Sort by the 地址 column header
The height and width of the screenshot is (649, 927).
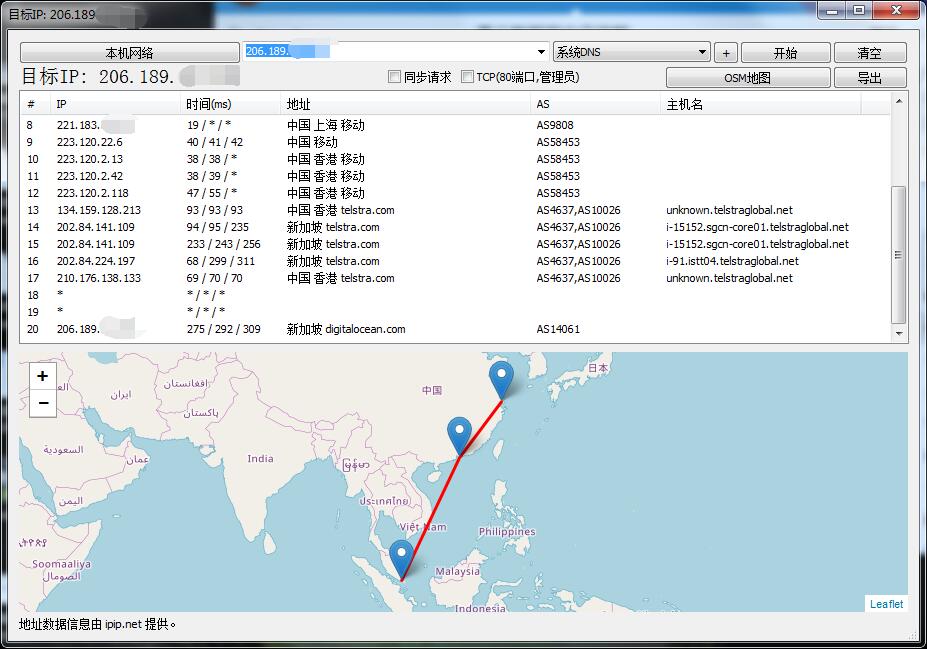point(406,105)
